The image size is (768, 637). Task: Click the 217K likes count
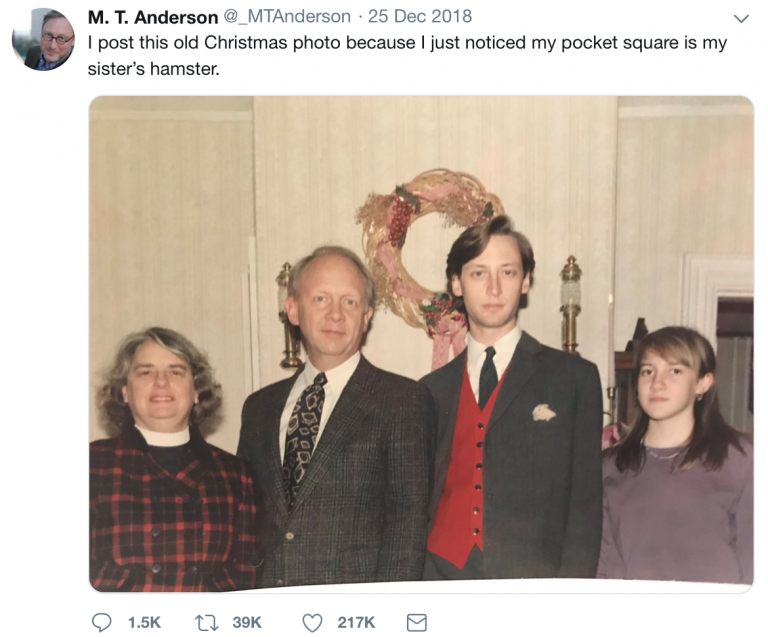click(356, 622)
